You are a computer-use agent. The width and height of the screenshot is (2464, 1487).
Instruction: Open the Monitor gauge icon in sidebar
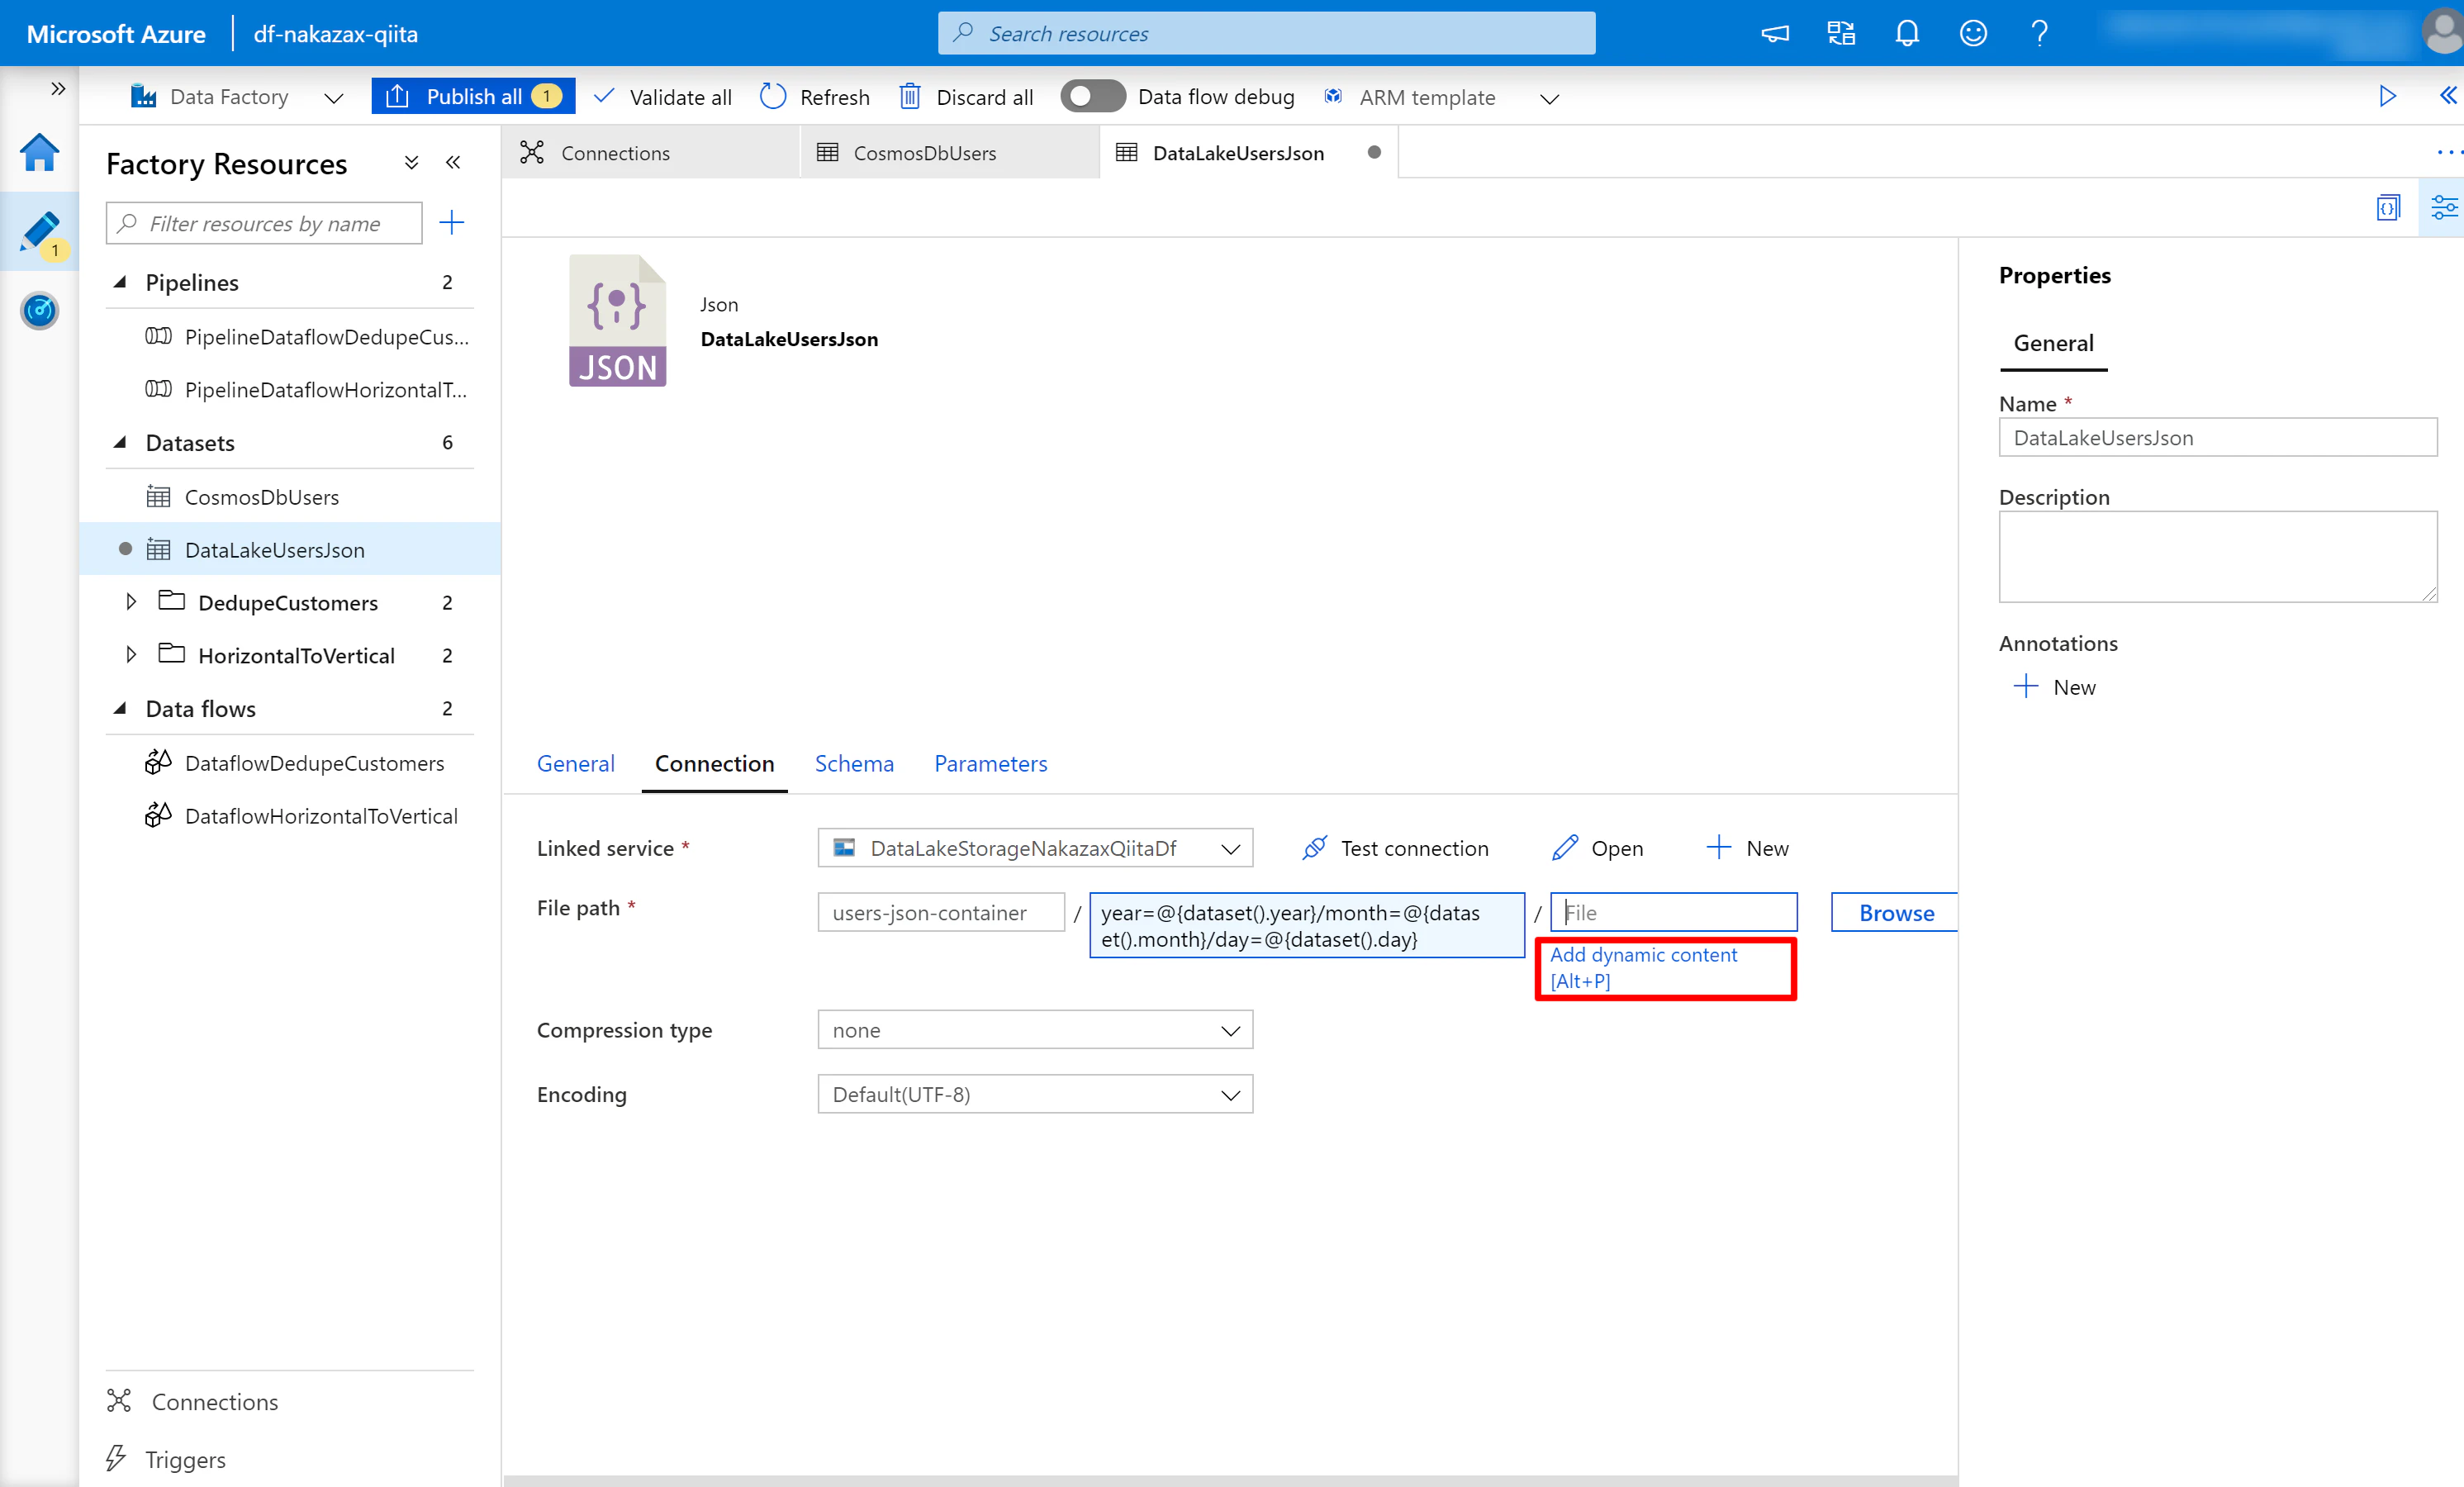(x=39, y=311)
